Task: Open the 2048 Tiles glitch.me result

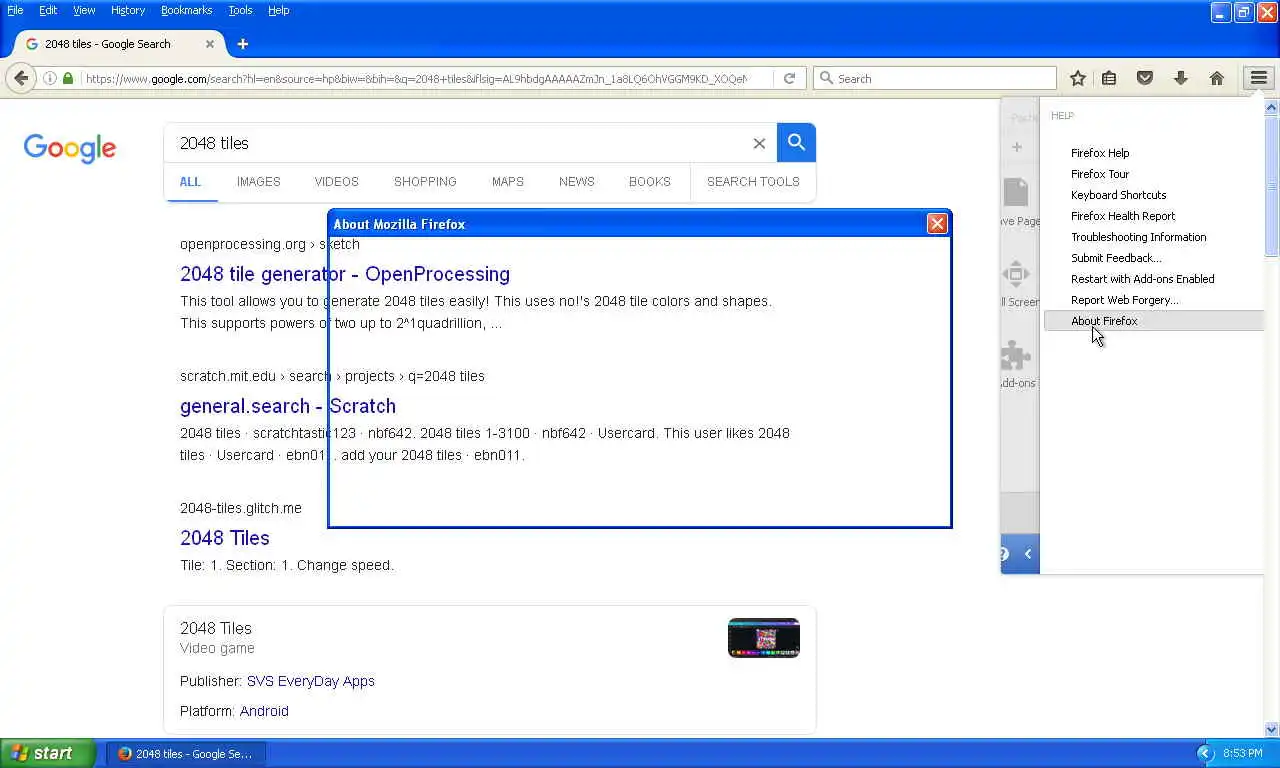Action: point(225,538)
